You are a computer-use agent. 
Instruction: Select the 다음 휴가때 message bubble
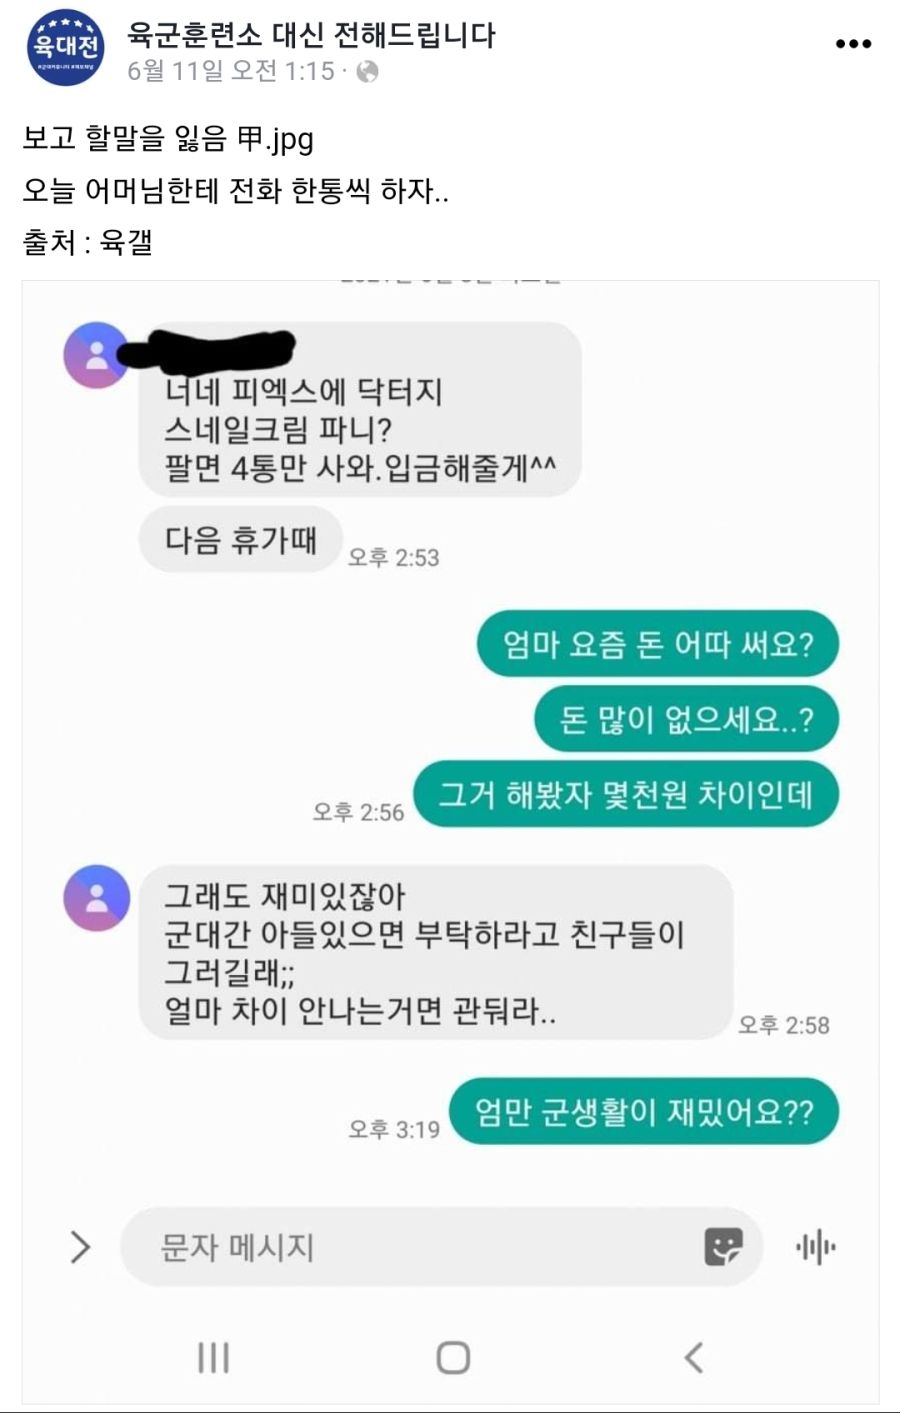(x=241, y=540)
